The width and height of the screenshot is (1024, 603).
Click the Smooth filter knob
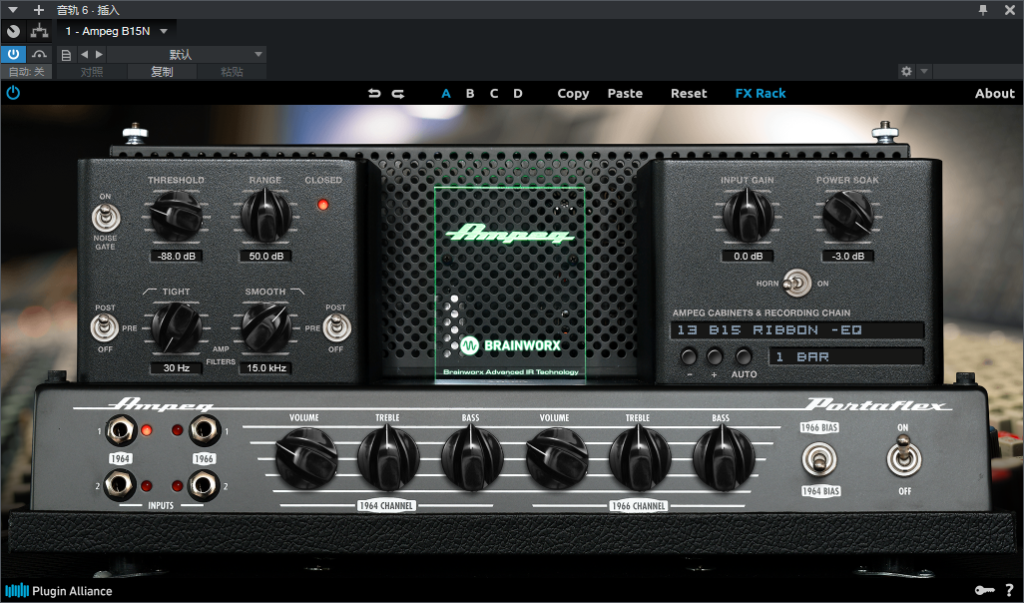[x=266, y=327]
